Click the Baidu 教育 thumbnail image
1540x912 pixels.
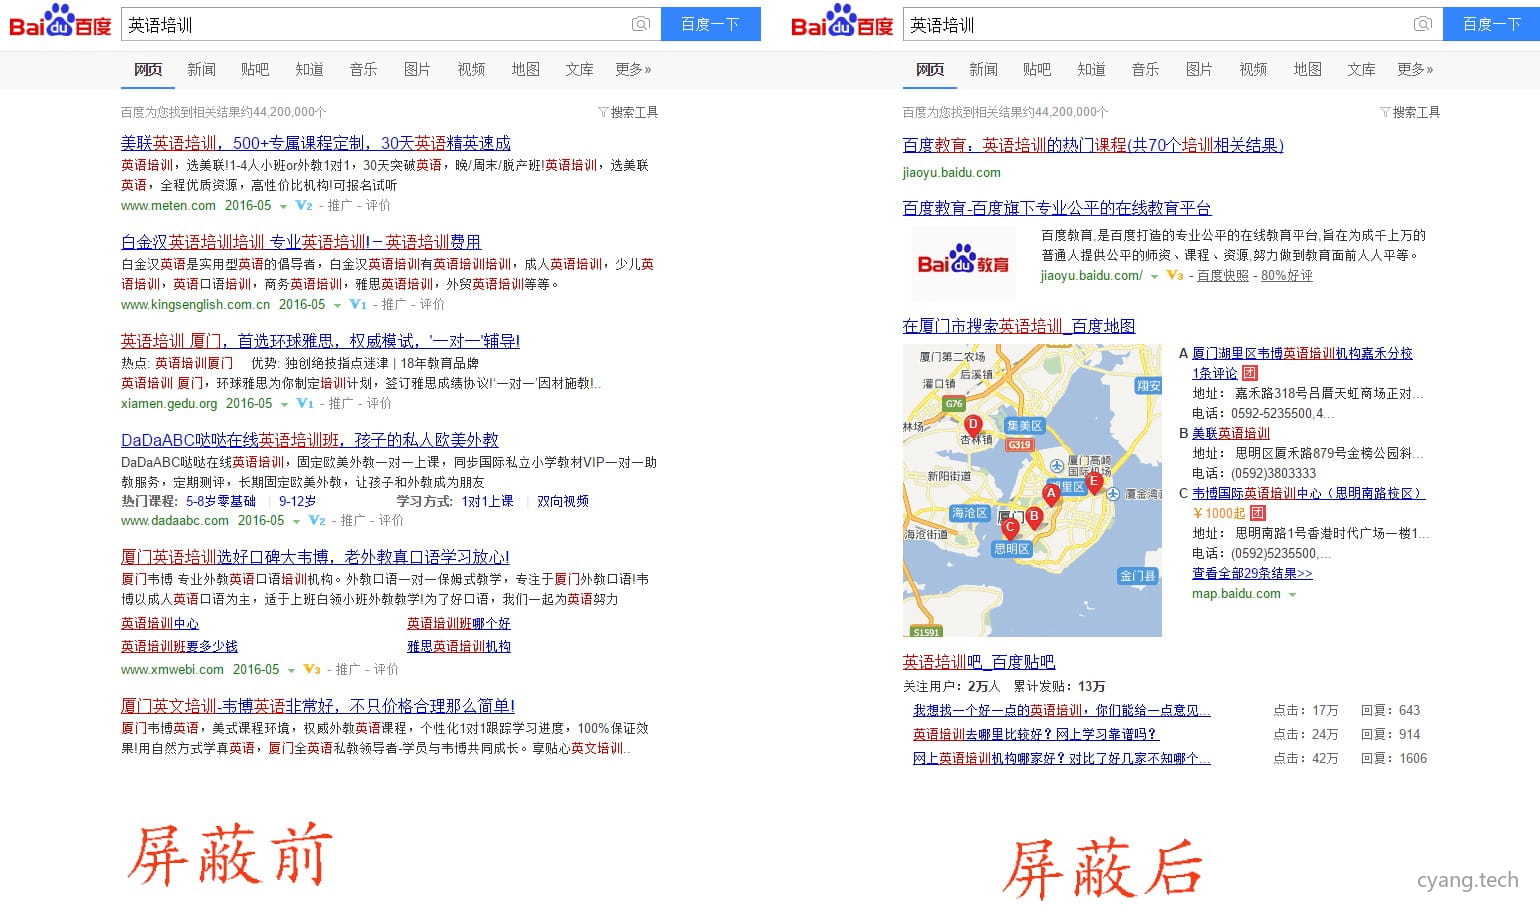pos(962,263)
